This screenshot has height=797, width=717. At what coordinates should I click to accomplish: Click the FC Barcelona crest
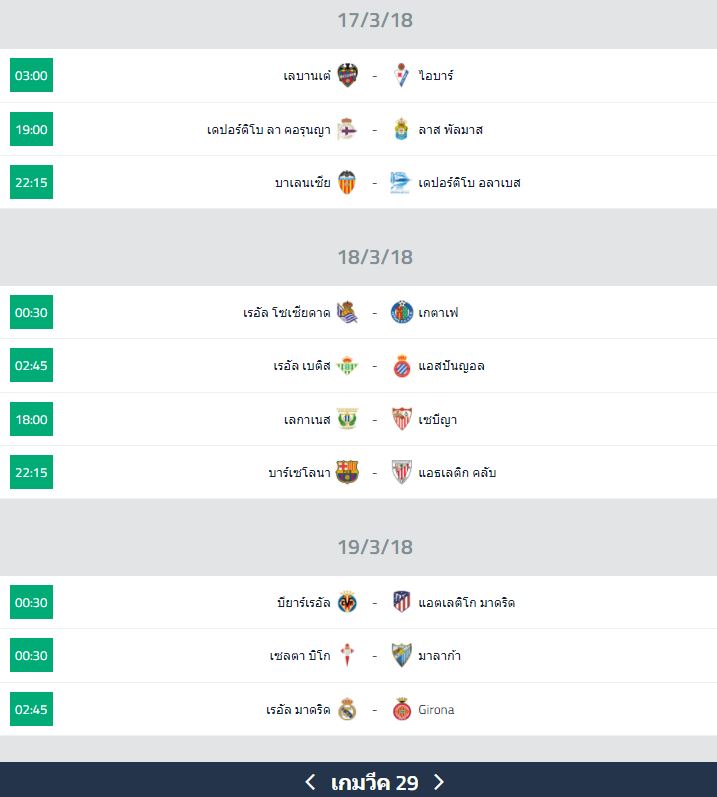pyautogui.click(x=347, y=472)
